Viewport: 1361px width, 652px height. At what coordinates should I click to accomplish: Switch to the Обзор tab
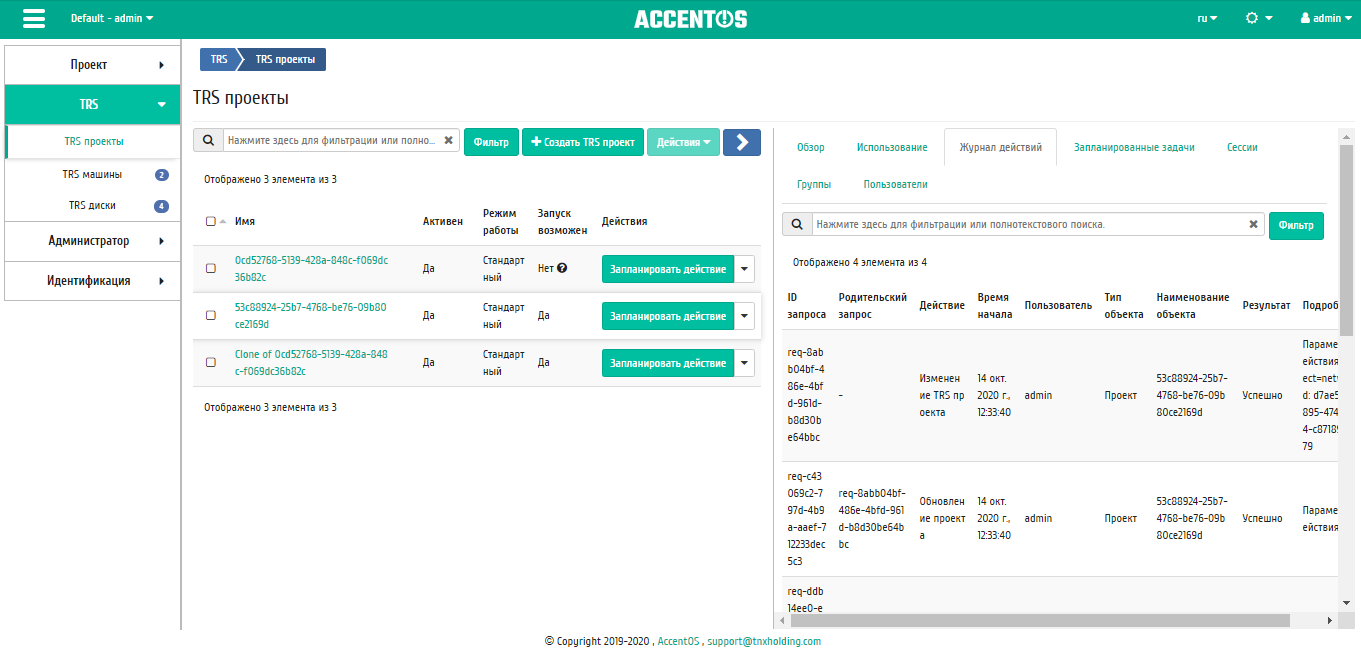[811, 147]
